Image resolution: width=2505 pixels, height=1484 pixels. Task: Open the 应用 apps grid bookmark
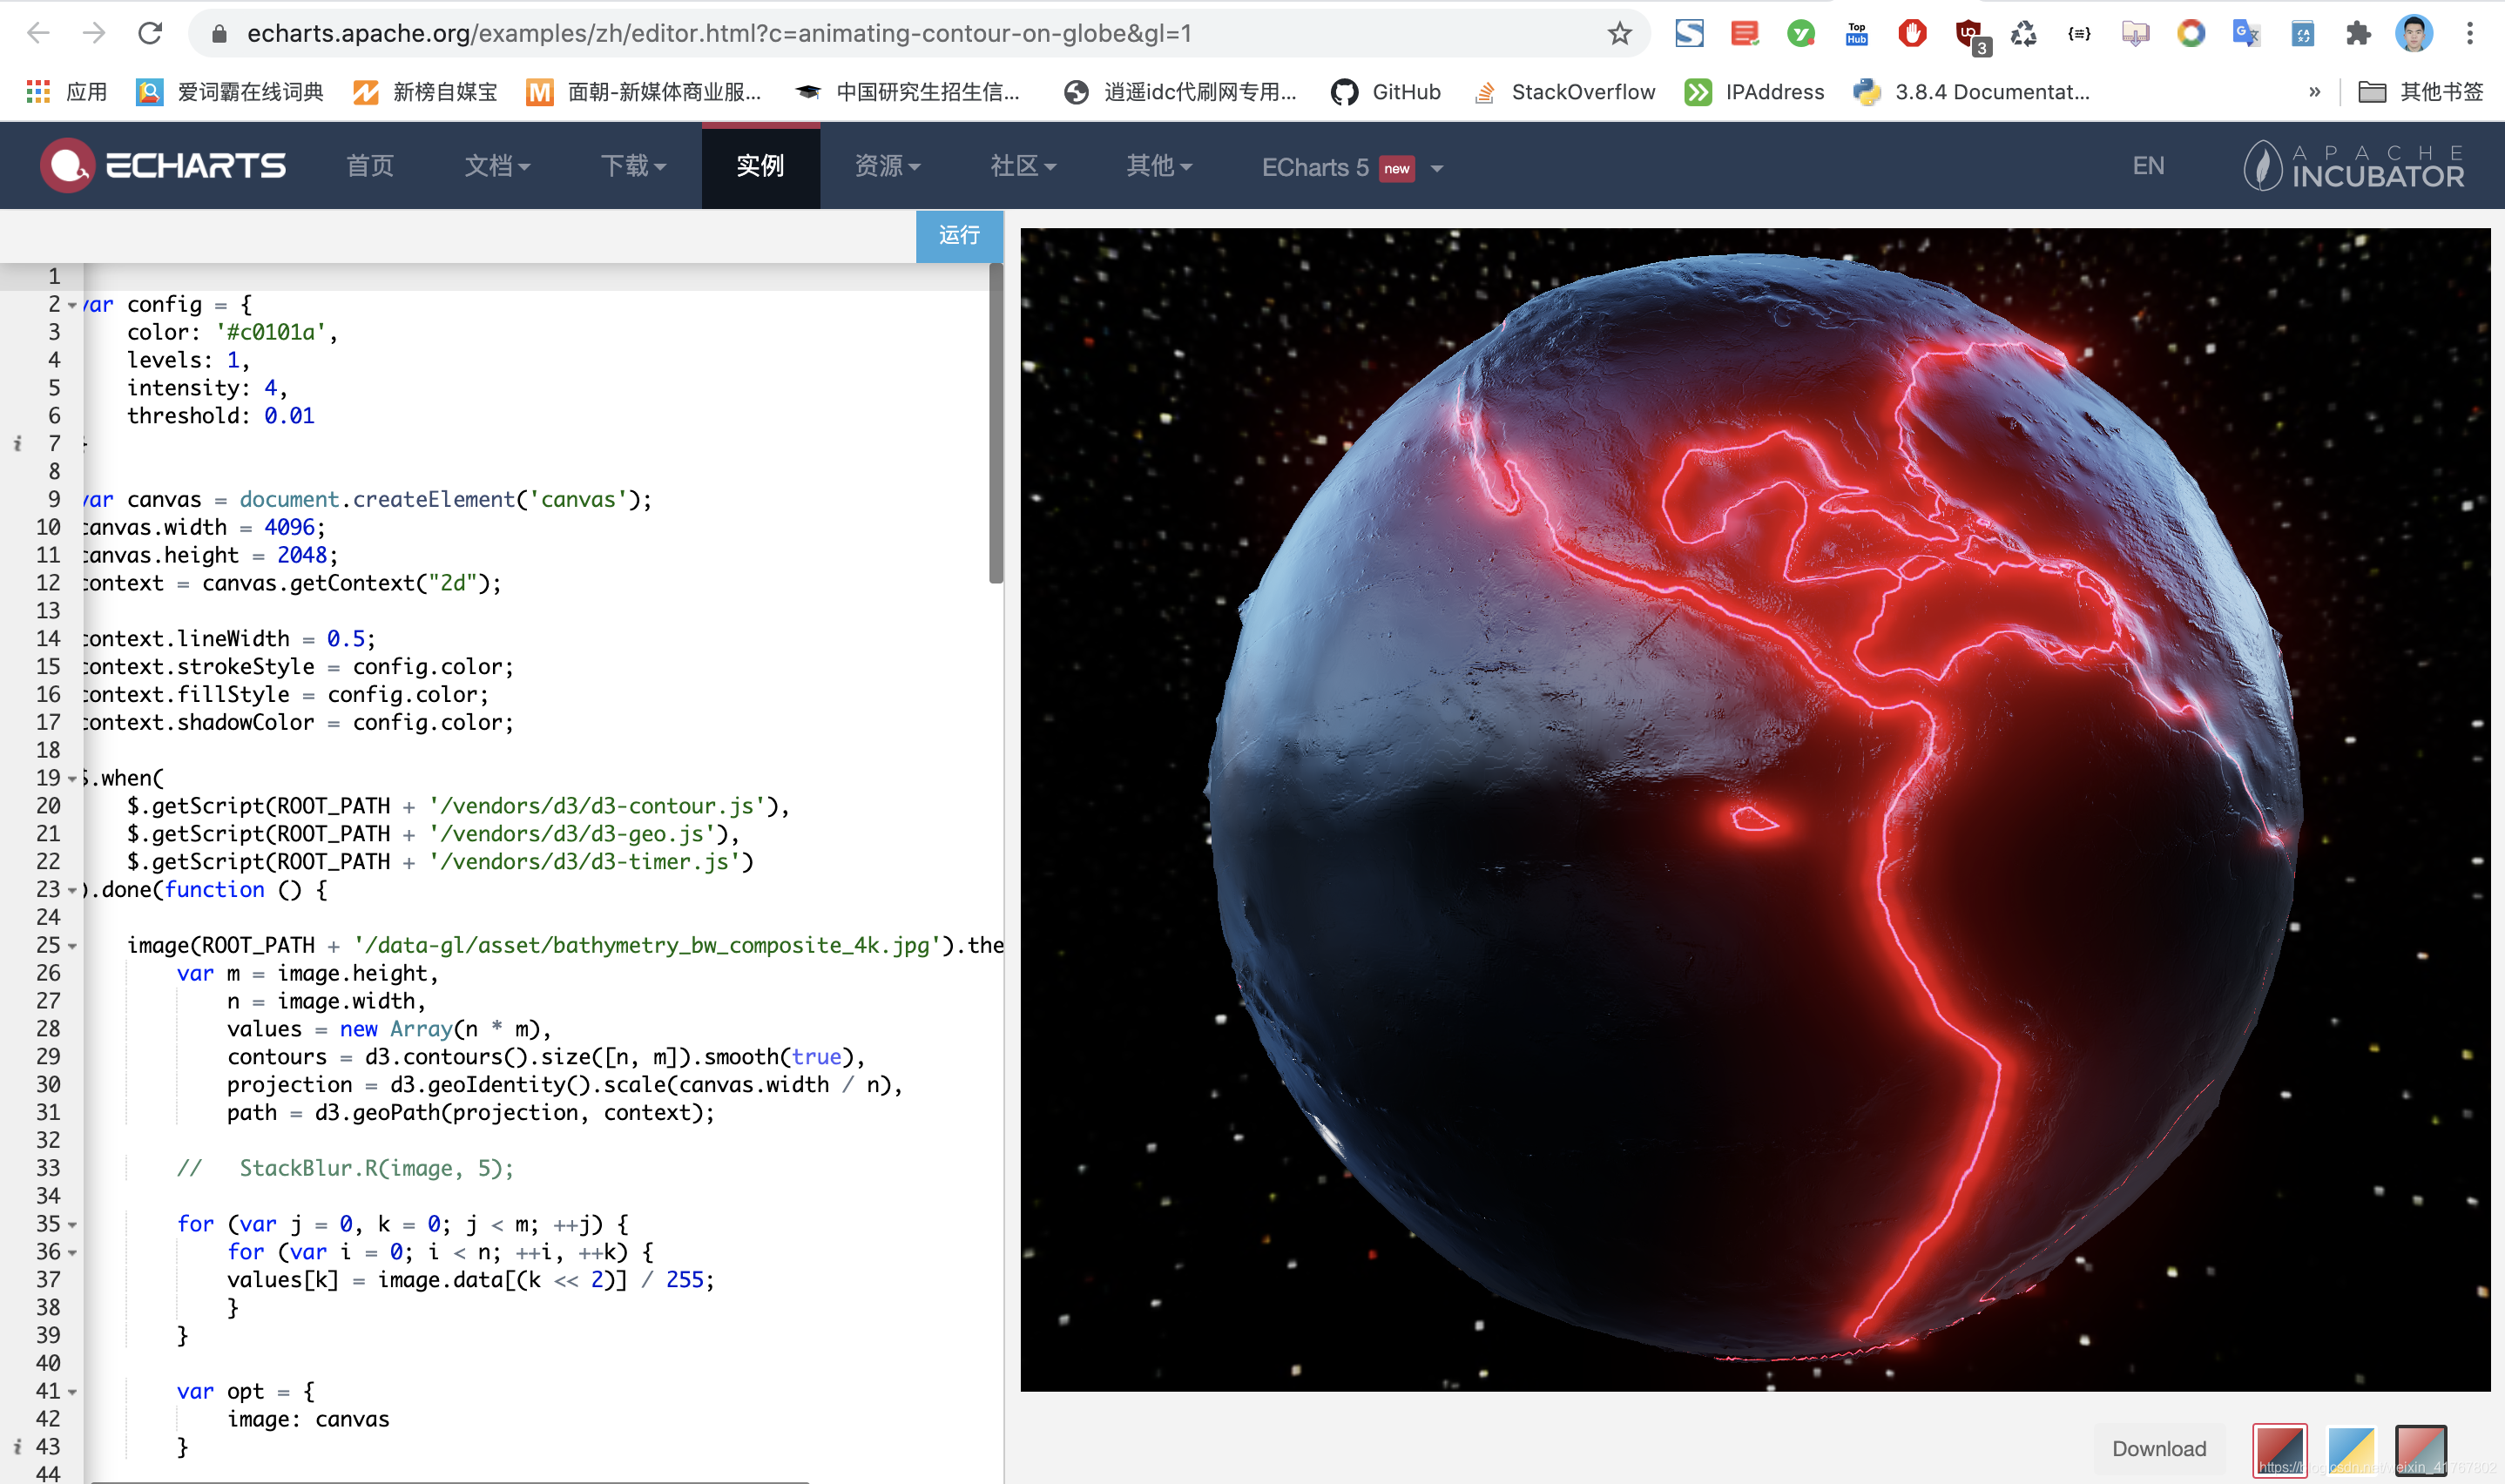pos(66,92)
